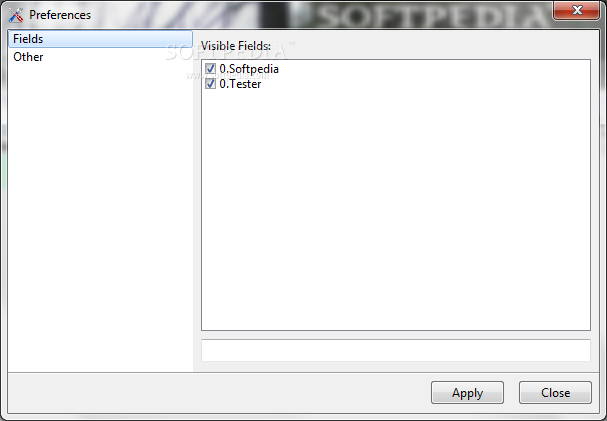Uncheck the 0.Softpedia checkbox

pos(210,69)
